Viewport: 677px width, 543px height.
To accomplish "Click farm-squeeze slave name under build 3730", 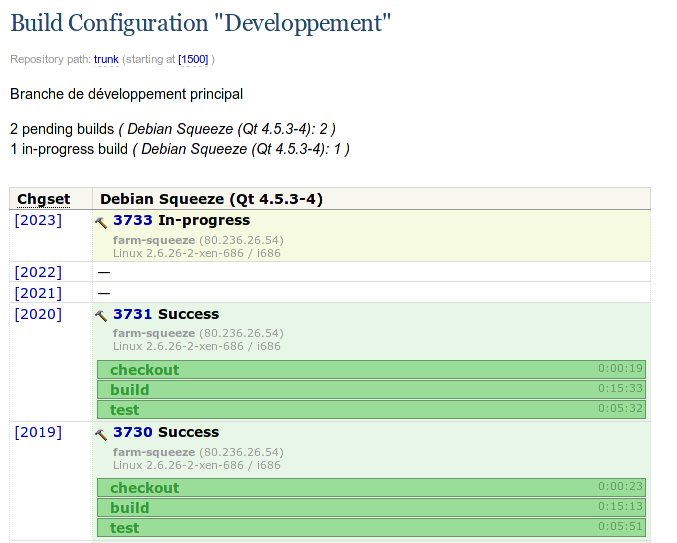I will point(154,452).
